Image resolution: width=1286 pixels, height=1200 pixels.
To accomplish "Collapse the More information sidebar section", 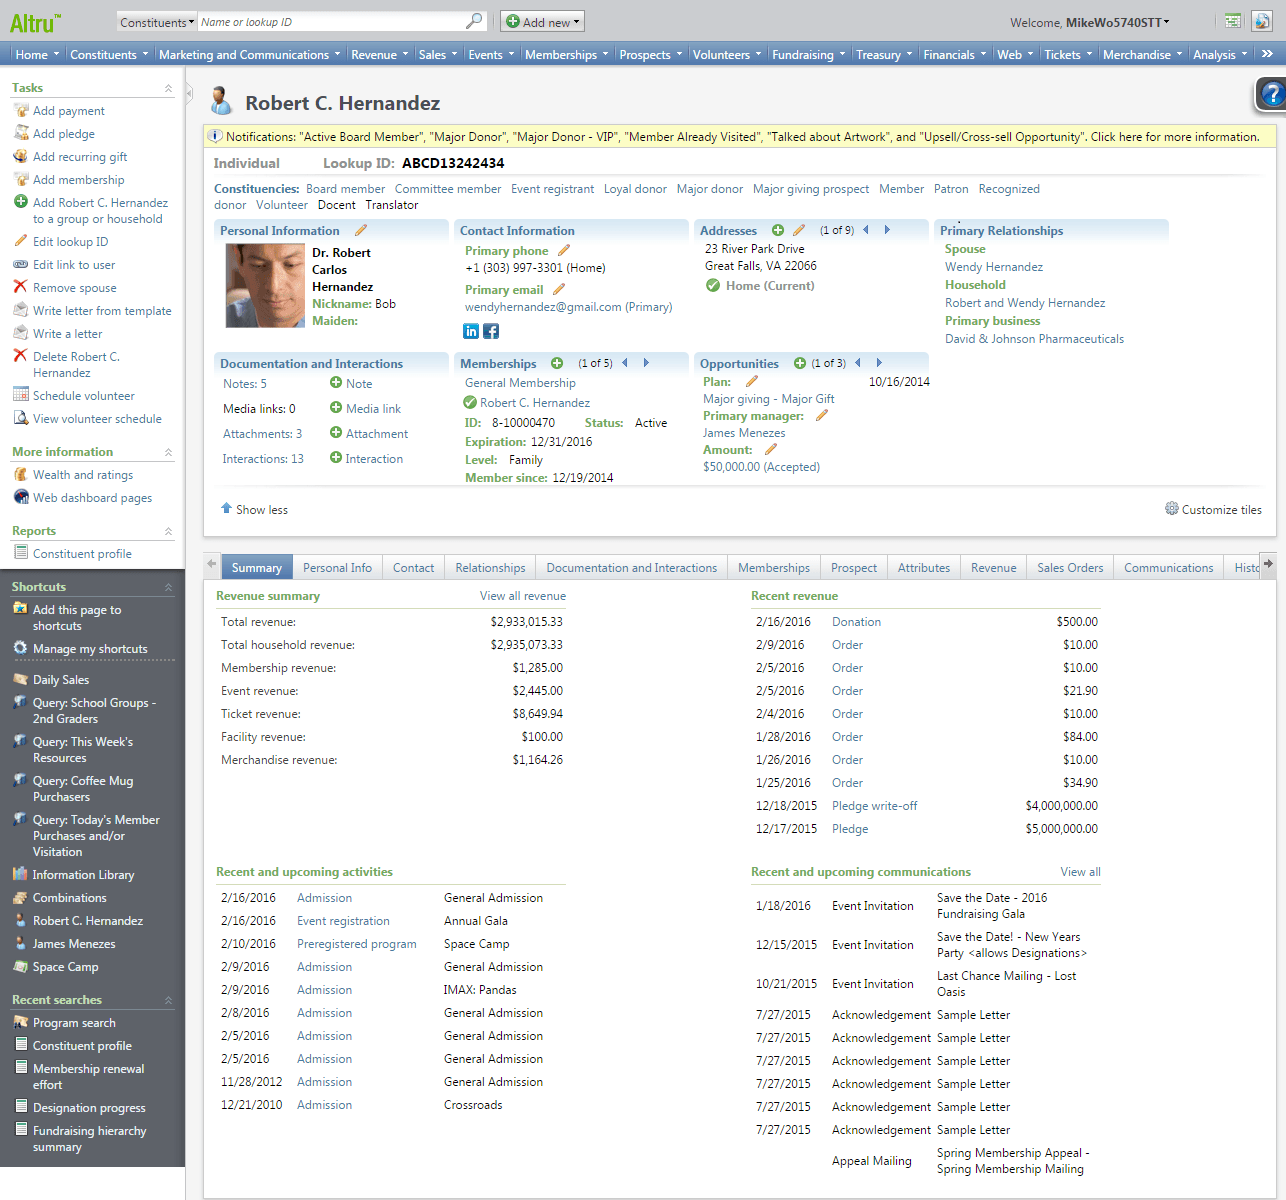I will [168, 452].
